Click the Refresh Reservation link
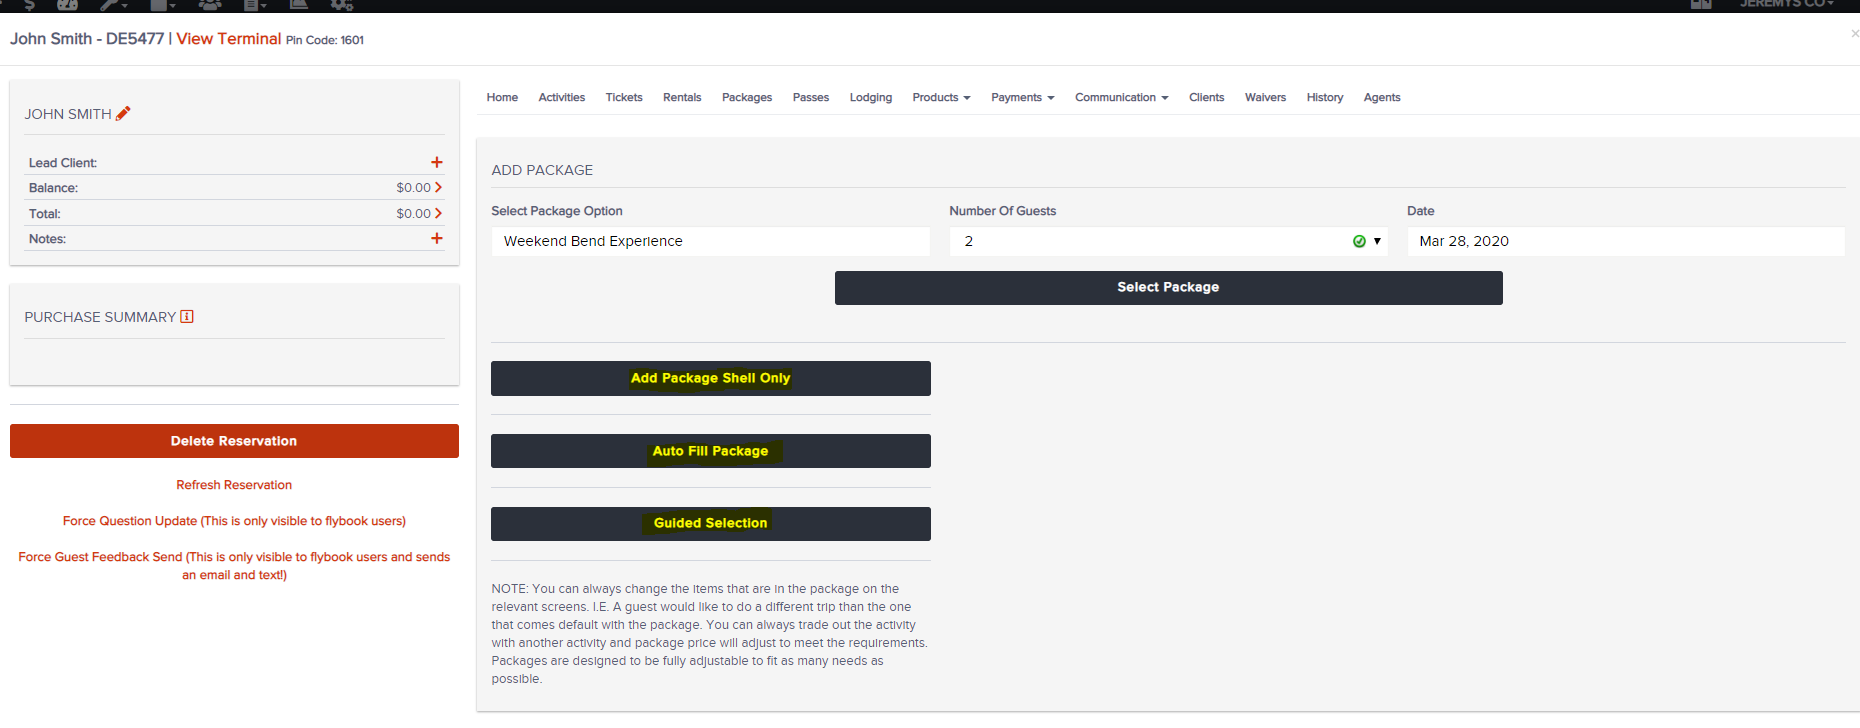 pyautogui.click(x=234, y=485)
